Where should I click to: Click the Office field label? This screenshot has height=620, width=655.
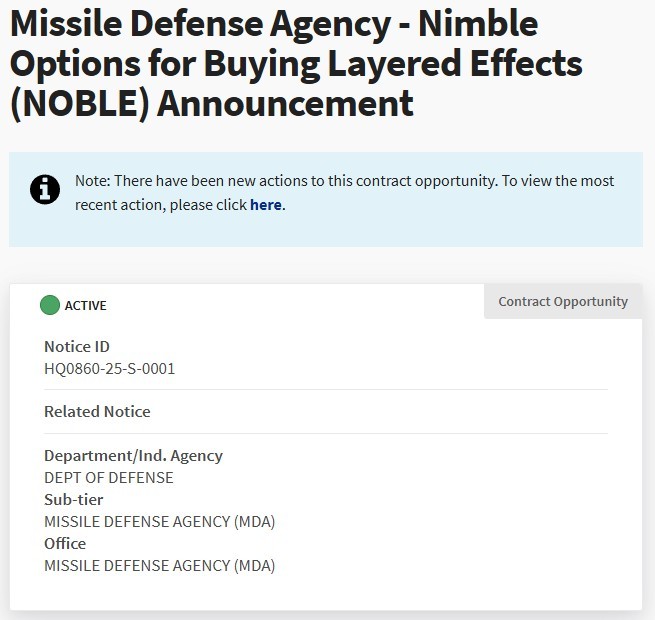tap(65, 543)
